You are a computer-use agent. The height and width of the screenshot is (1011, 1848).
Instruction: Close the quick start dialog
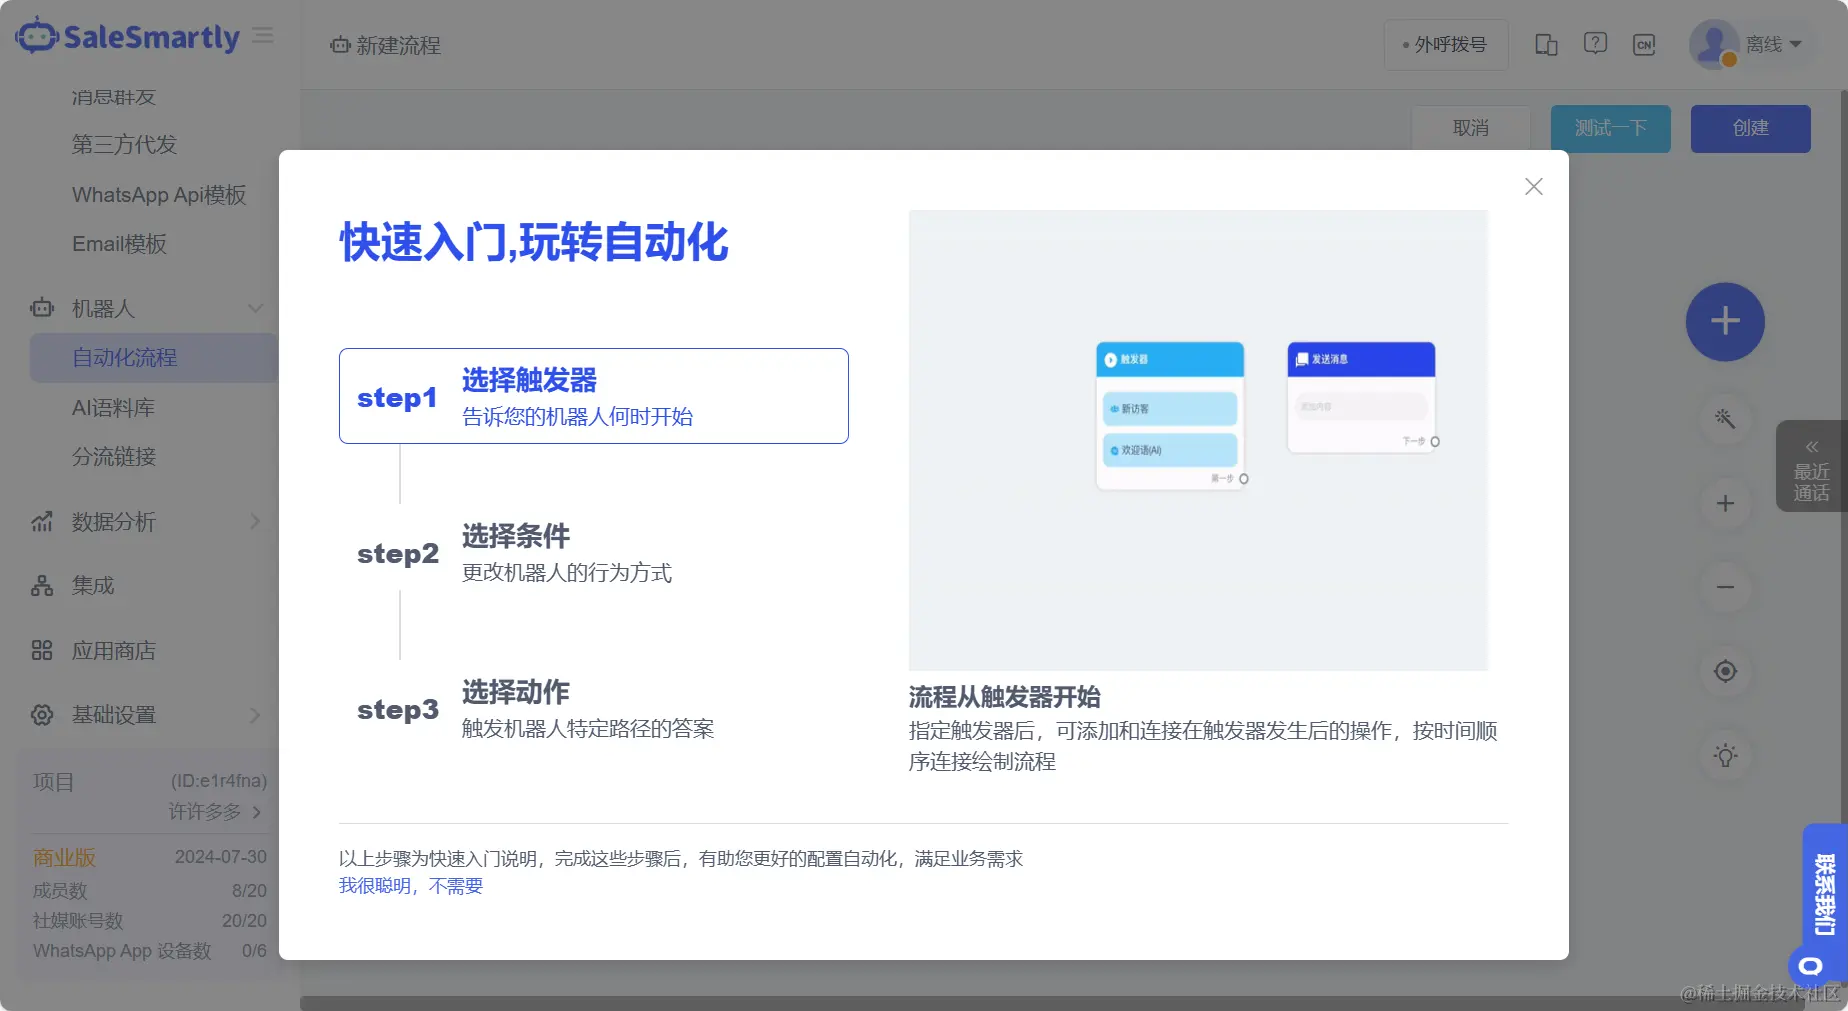click(x=1533, y=187)
